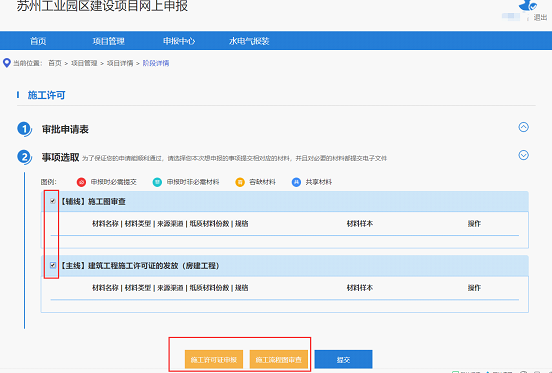Open the 项目详情 breadcrumb link
Screen dimensions: 552x373
(x=120, y=63)
